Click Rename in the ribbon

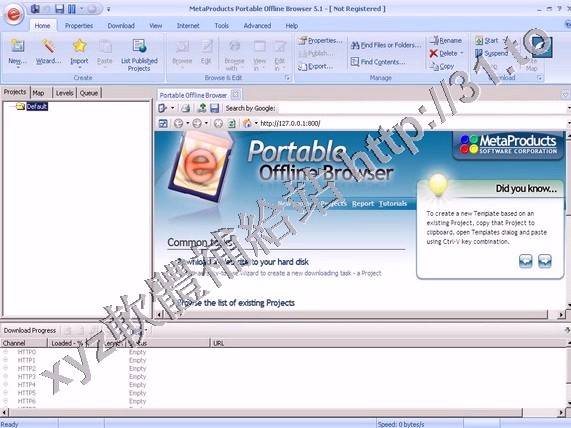[x=445, y=40]
